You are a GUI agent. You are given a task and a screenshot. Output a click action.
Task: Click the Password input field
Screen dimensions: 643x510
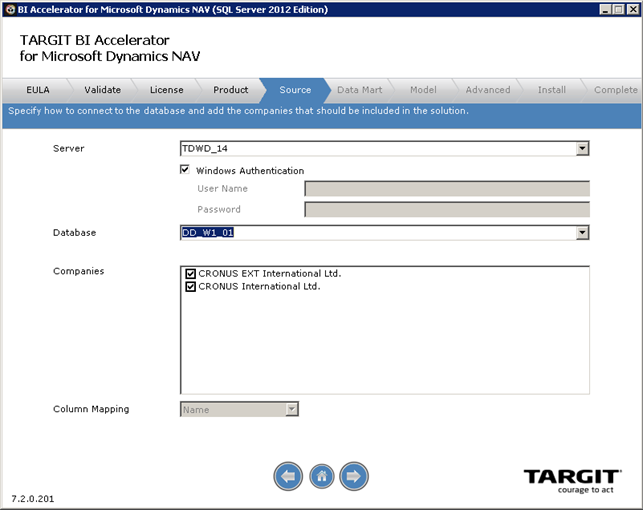point(447,209)
